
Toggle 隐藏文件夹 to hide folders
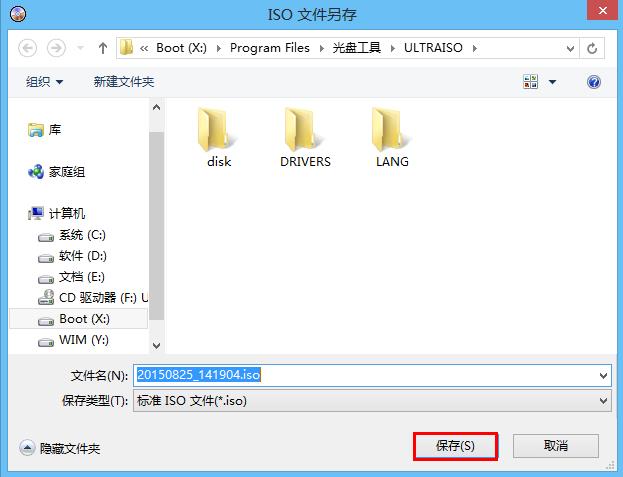pos(60,448)
